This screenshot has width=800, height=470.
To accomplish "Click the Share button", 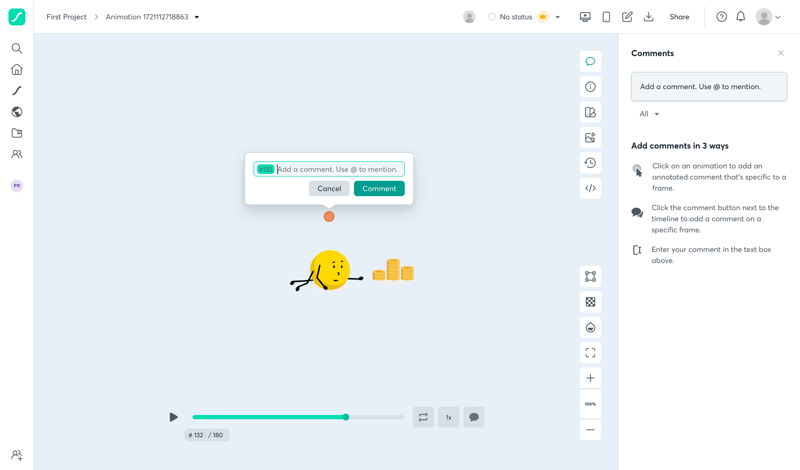I will click(x=679, y=17).
